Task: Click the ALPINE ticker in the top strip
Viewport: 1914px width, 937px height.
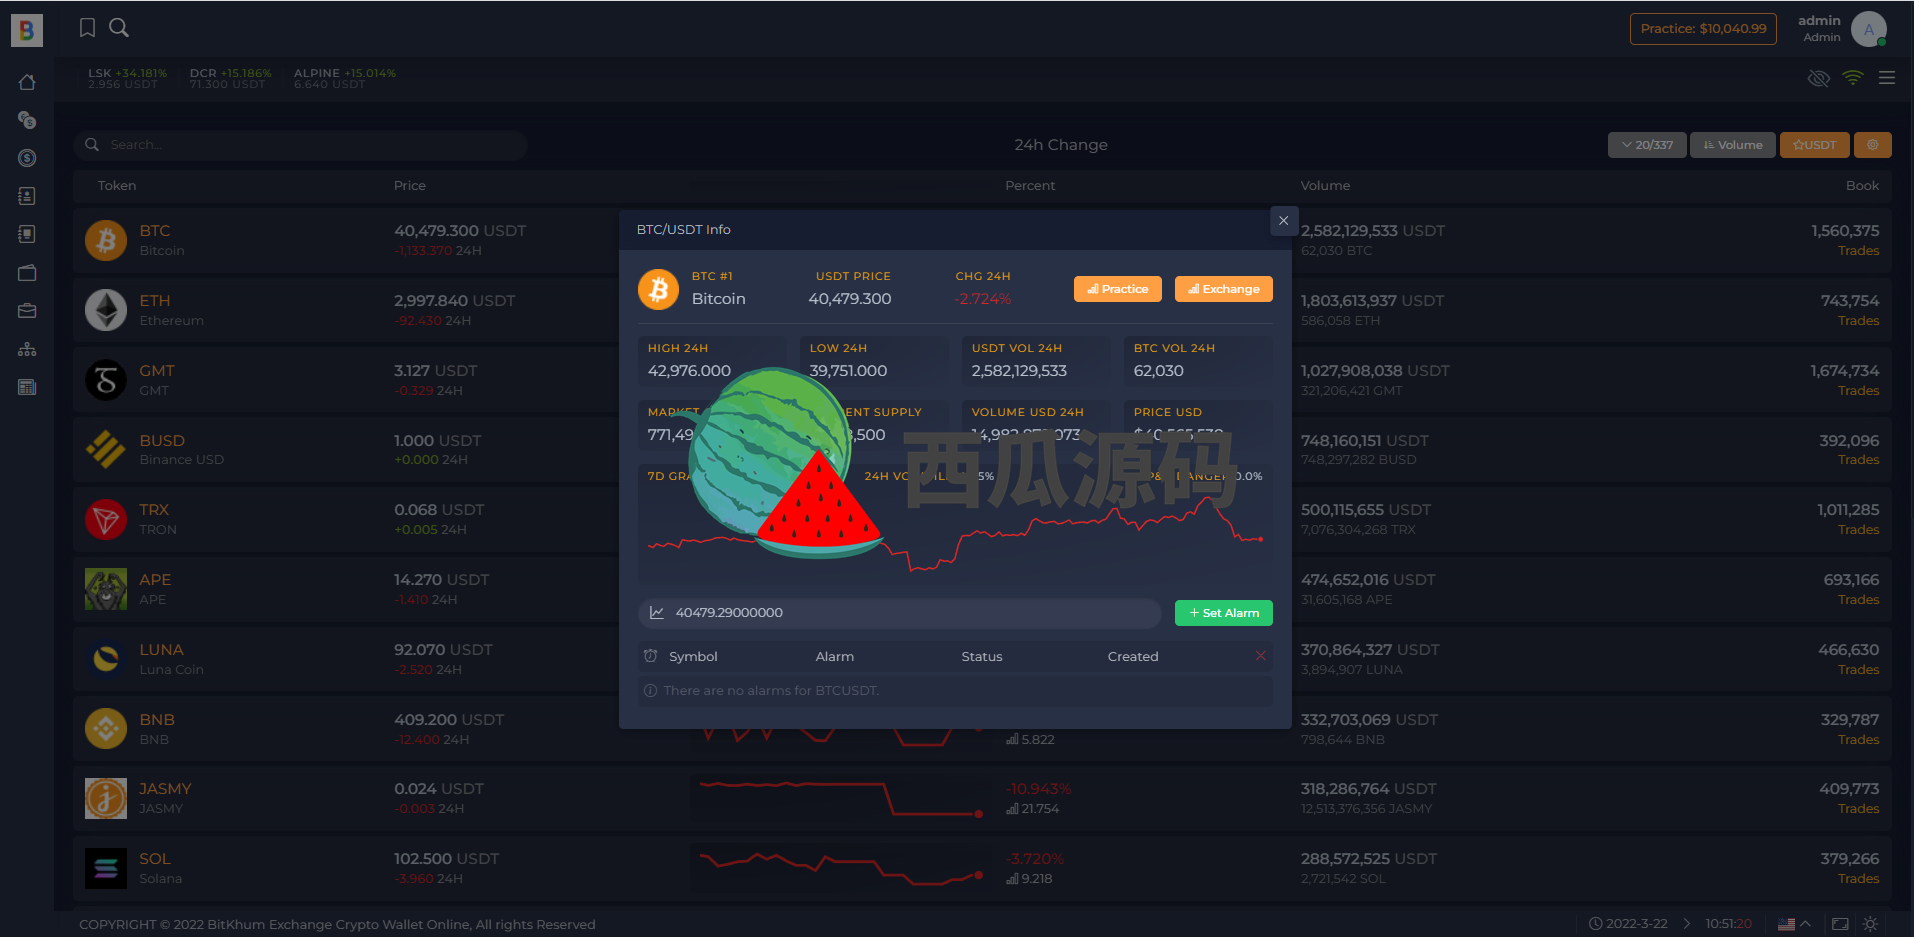Action: pos(345,79)
